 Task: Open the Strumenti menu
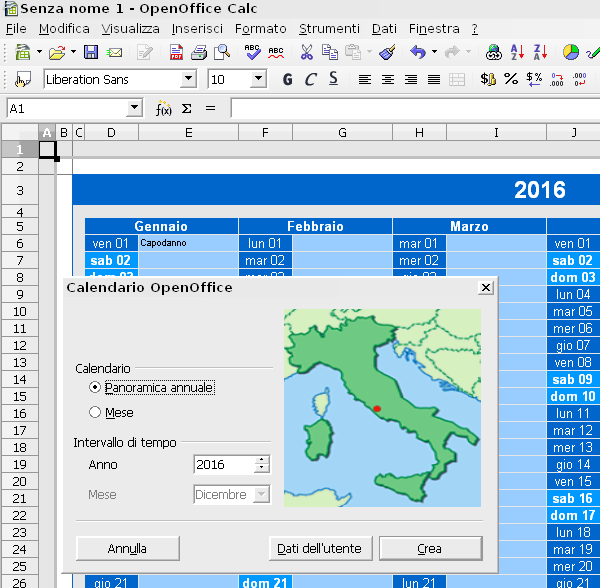pos(331,29)
